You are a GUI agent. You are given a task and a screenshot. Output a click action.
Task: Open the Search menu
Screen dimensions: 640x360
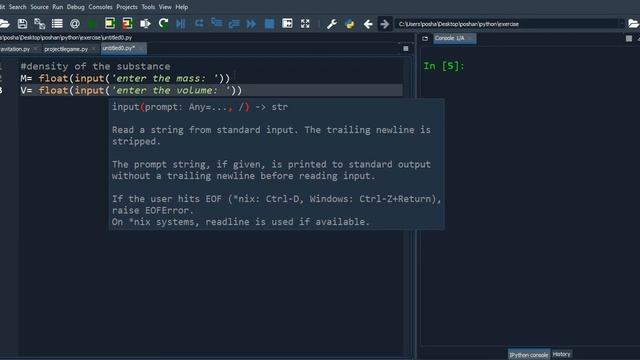pyautogui.click(x=18, y=7)
